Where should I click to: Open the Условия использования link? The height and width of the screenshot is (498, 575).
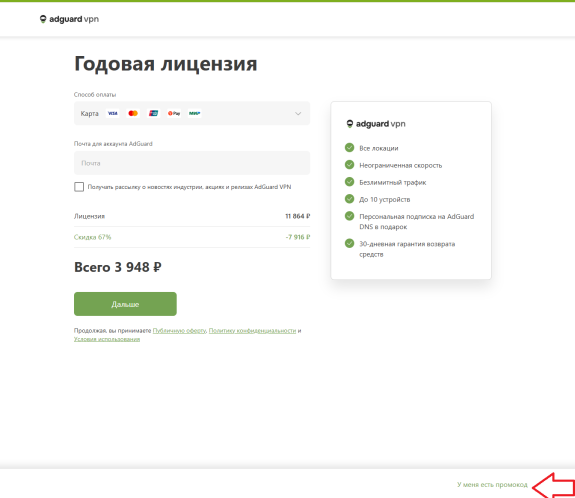point(107,339)
